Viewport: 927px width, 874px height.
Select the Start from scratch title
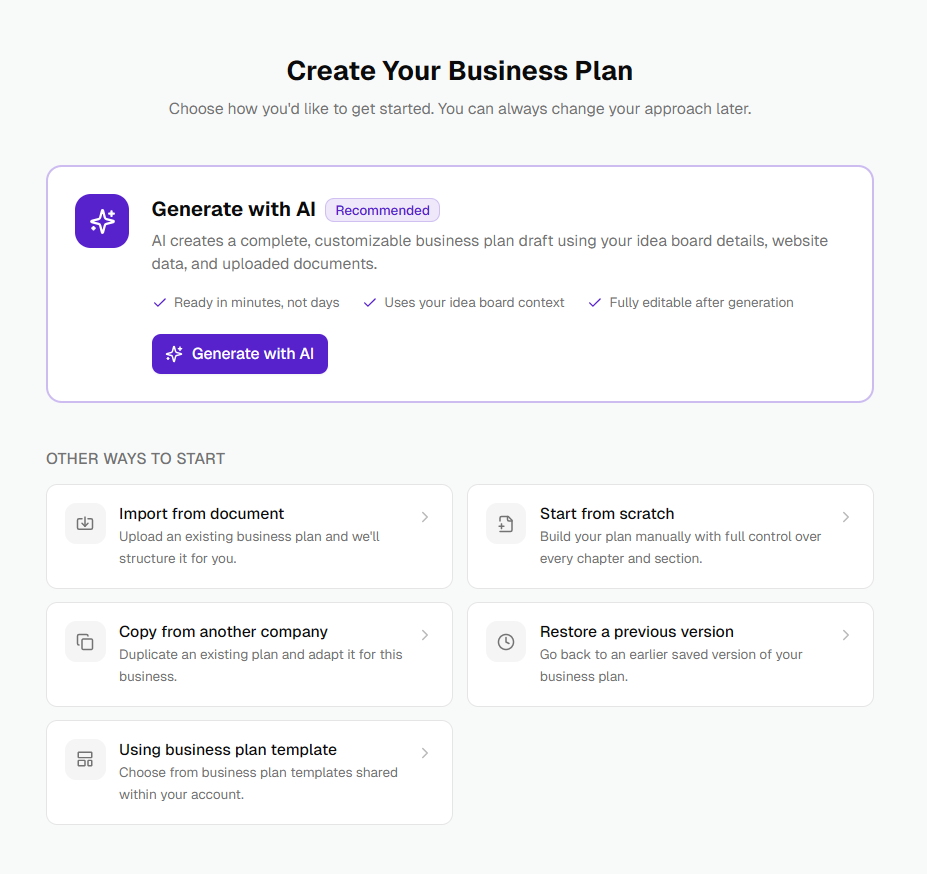pos(607,514)
